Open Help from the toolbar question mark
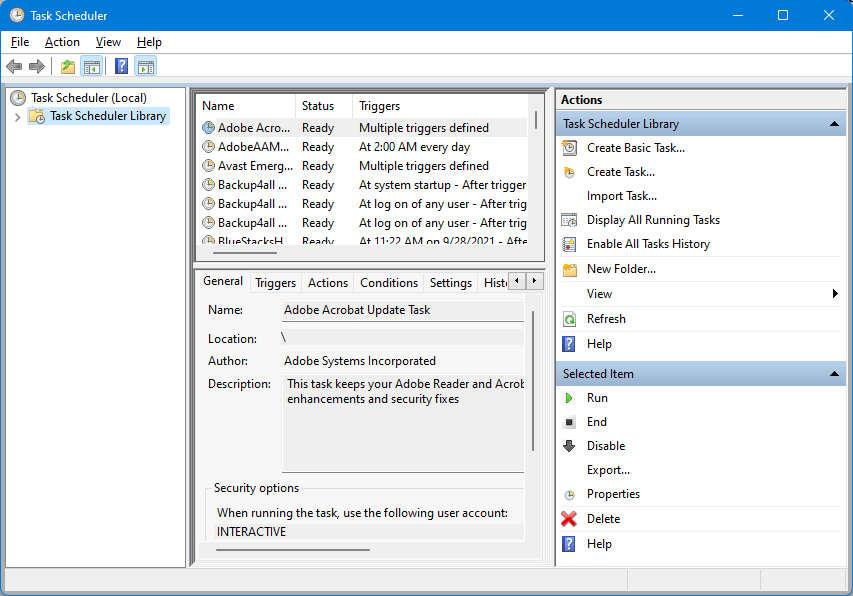 click(x=120, y=66)
